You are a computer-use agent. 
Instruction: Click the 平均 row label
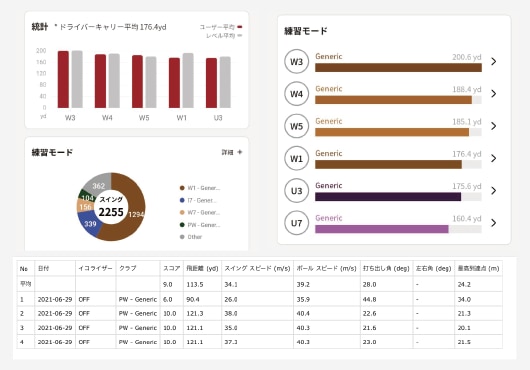tap(25, 284)
